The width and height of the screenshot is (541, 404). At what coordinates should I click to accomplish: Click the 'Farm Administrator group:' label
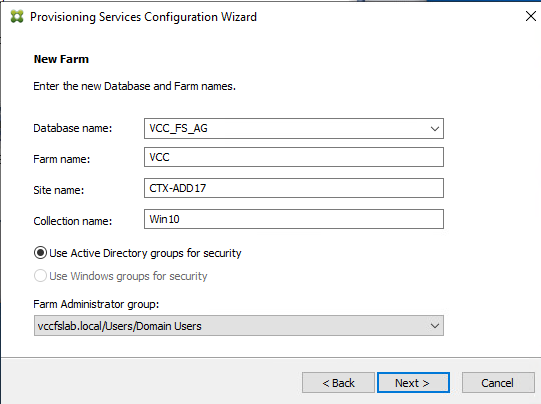[96, 304]
